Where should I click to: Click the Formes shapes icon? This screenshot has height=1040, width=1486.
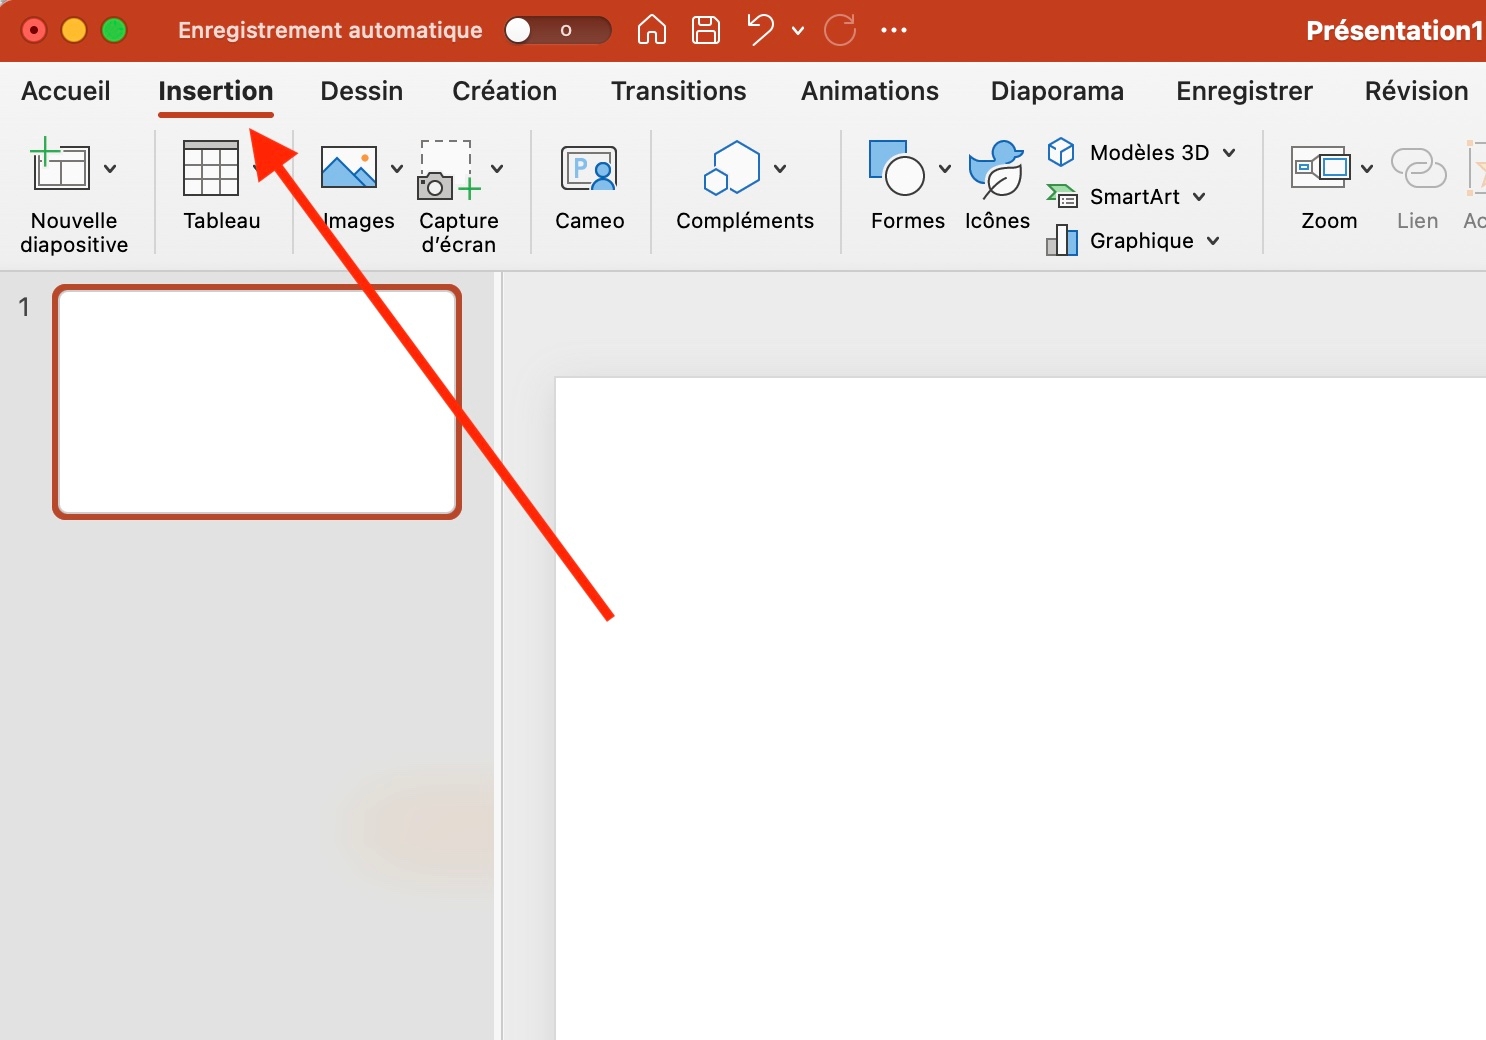coord(897,168)
